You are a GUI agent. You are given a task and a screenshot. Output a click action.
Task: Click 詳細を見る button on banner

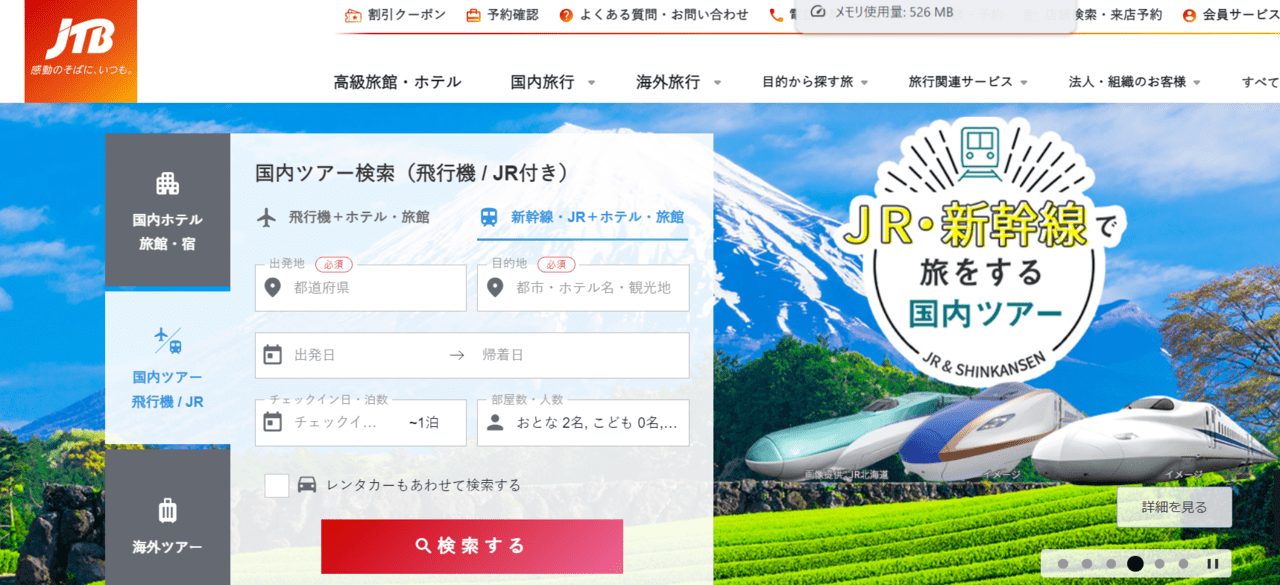point(1174,507)
